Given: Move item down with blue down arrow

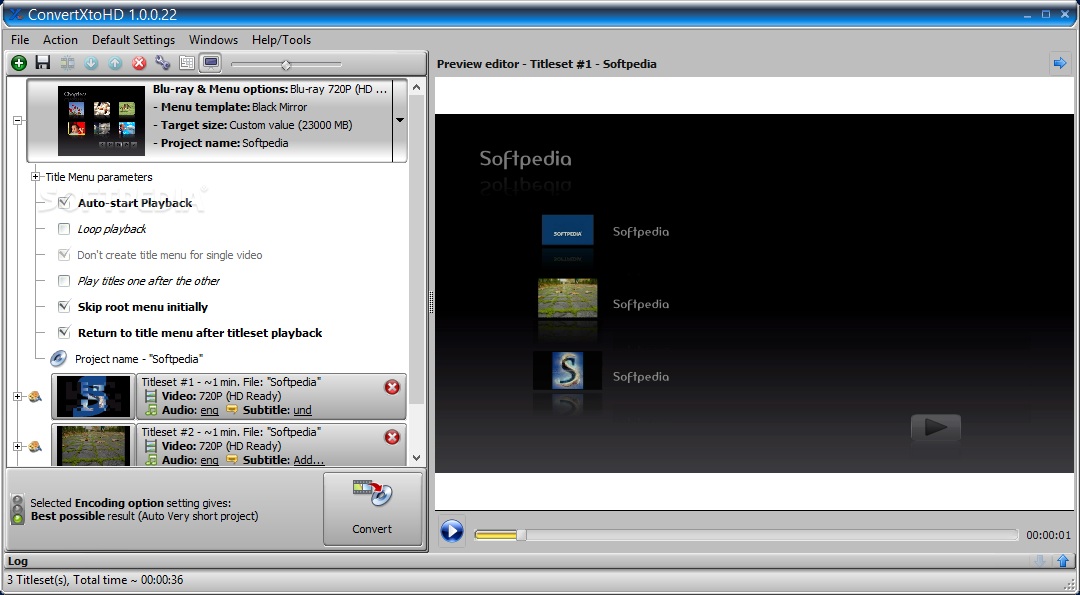Looking at the screenshot, I should click(91, 63).
